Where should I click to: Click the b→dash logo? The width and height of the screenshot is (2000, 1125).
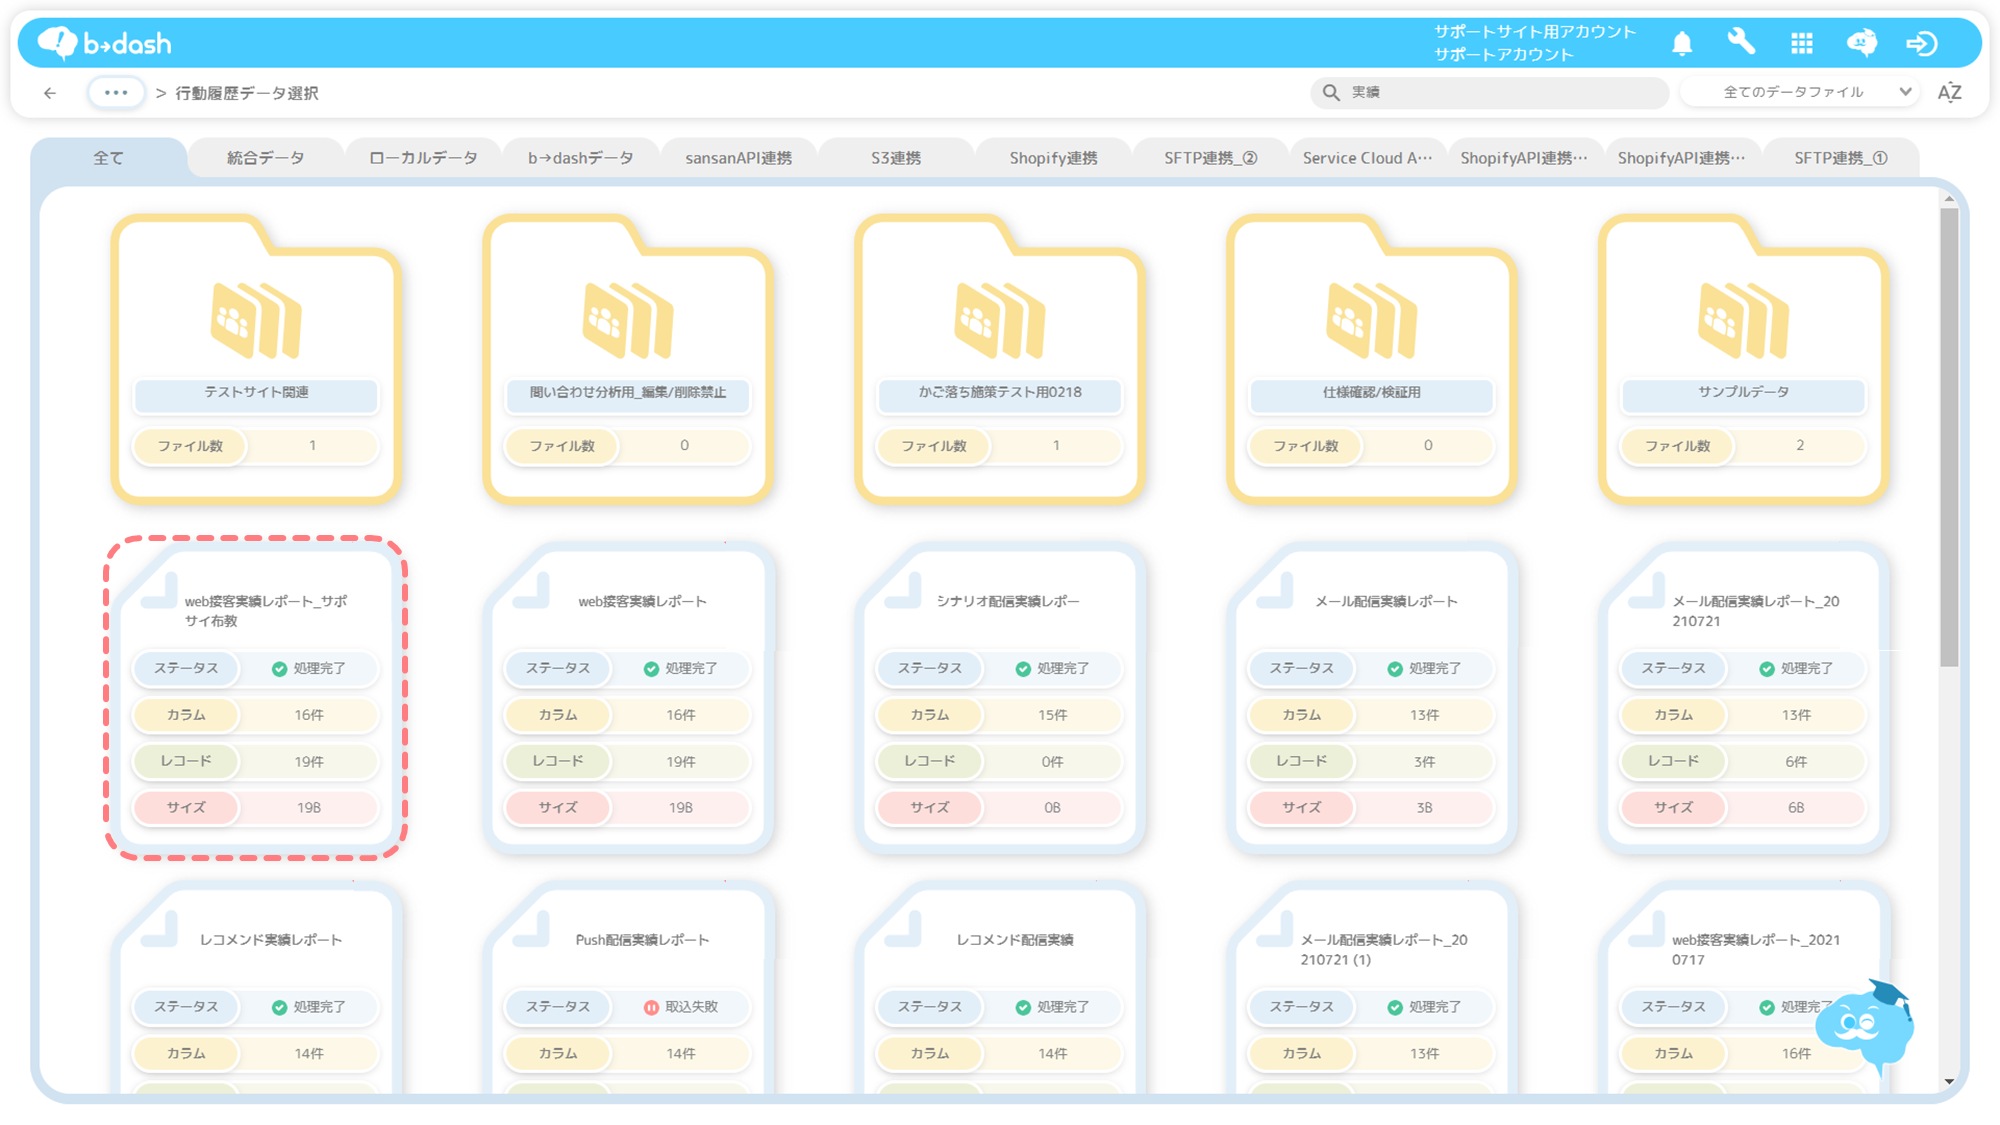coord(105,43)
